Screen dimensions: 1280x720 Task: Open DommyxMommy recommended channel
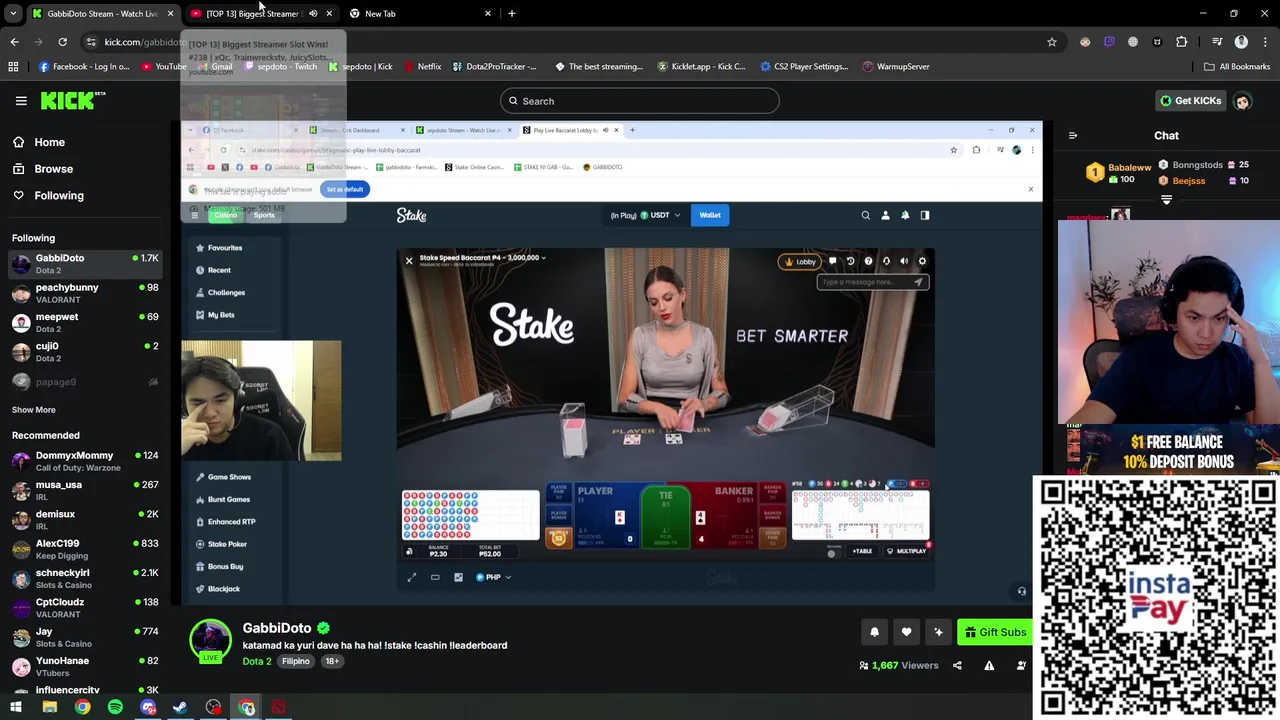(85, 461)
